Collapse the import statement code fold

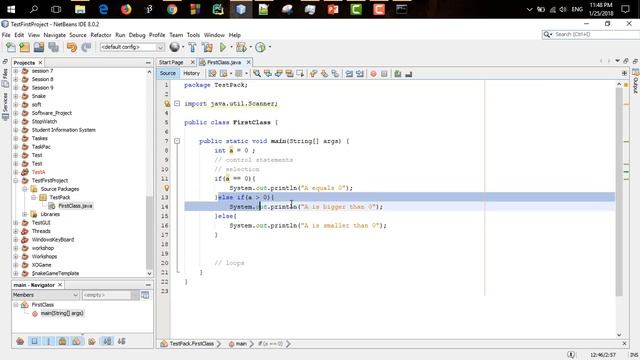pos(177,104)
